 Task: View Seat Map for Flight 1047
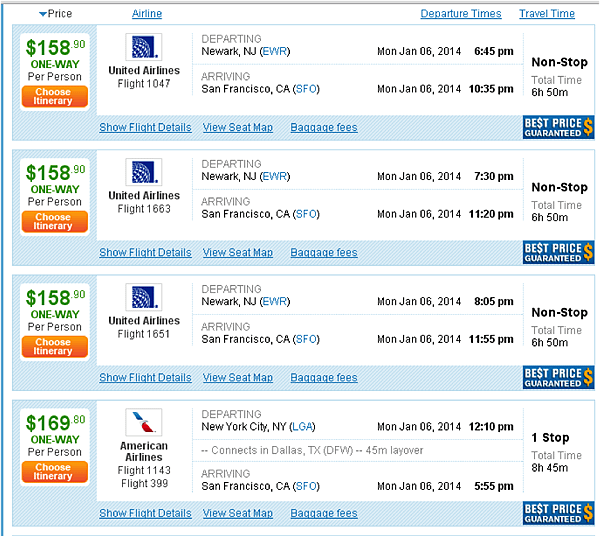[238, 127]
